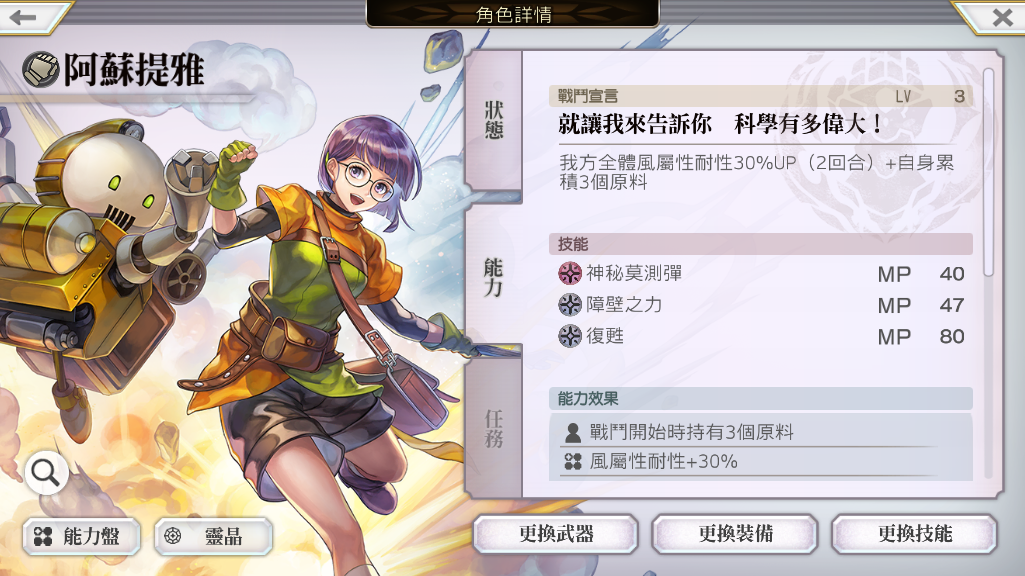Click the 更換技能 button

[915, 534]
